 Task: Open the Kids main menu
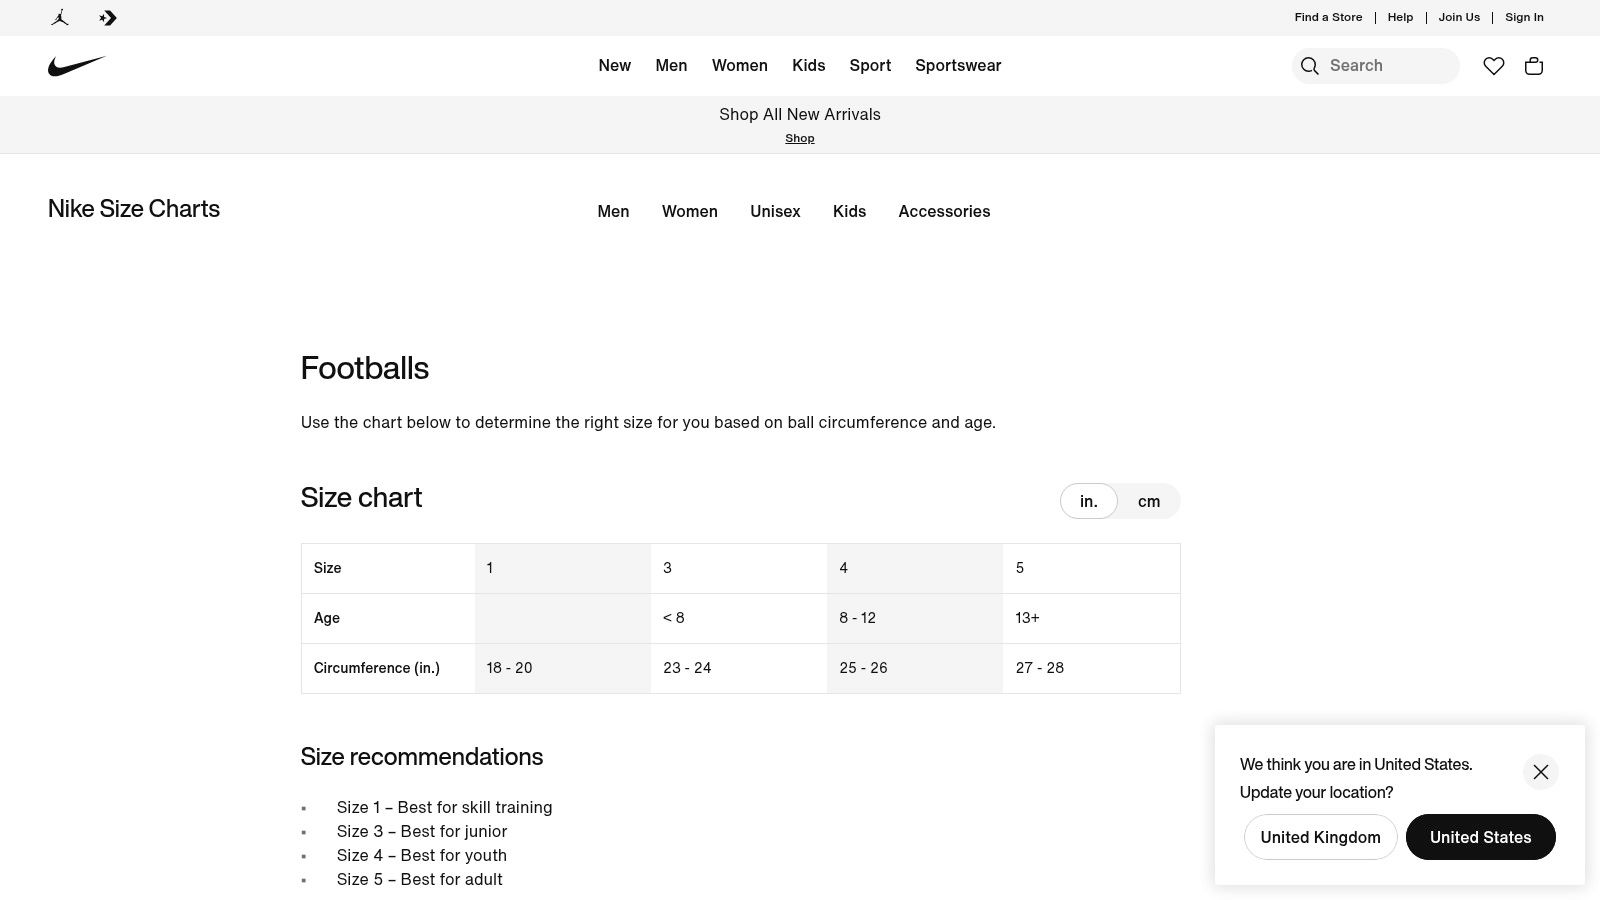pyautogui.click(x=808, y=66)
